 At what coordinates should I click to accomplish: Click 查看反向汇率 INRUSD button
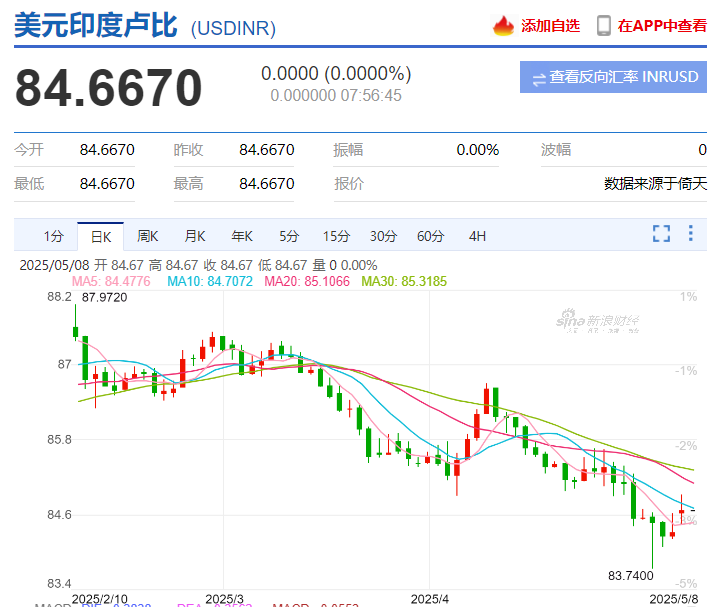613,77
